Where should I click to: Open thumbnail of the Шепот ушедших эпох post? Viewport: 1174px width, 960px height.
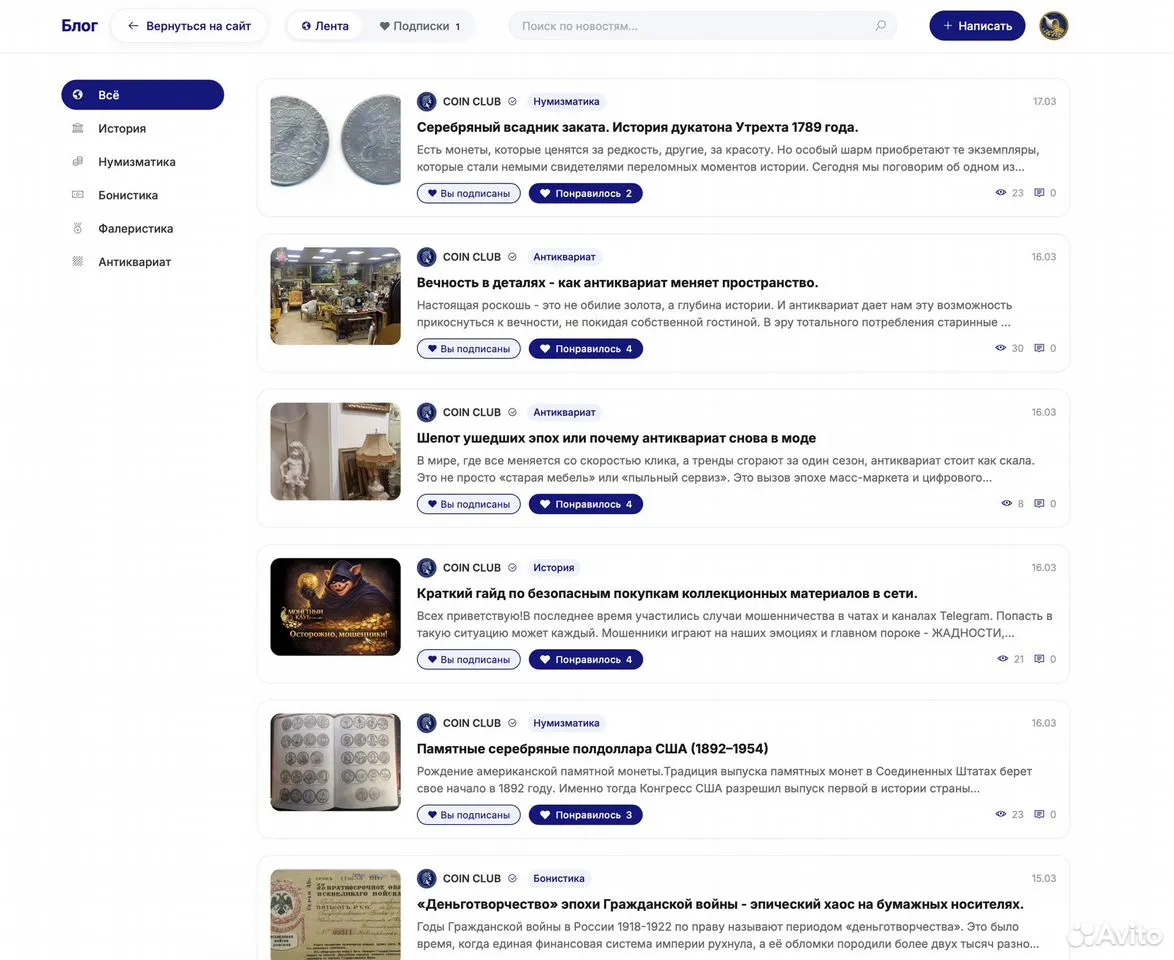335,452
